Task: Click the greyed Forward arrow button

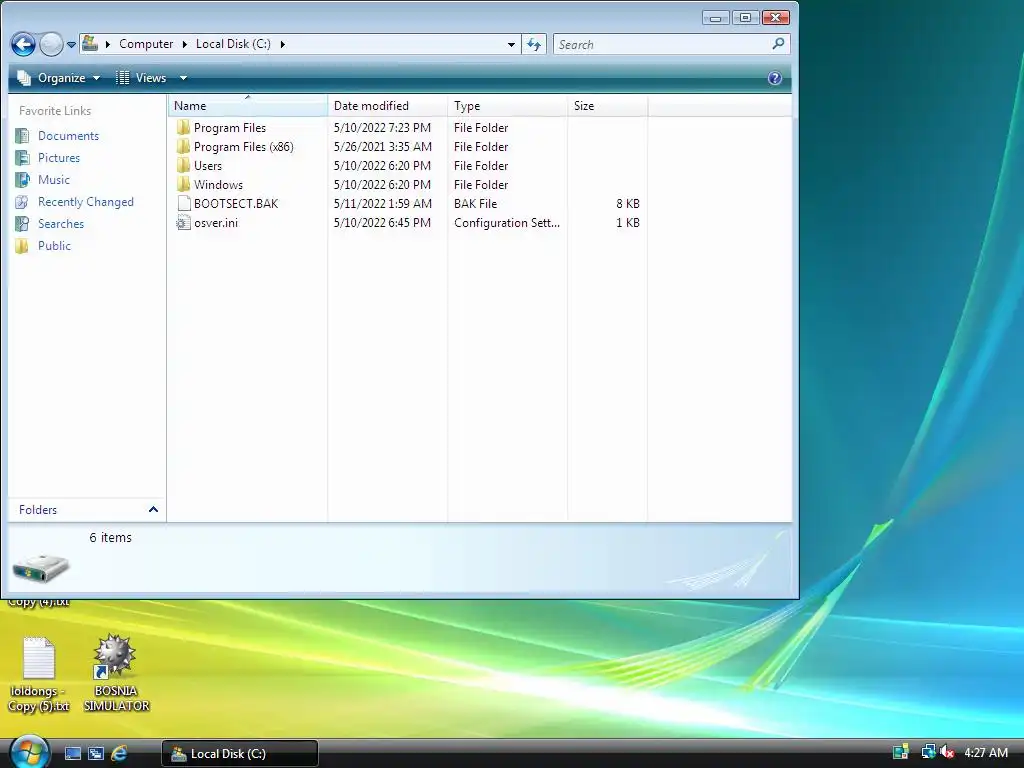Action: tap(52, 44)
